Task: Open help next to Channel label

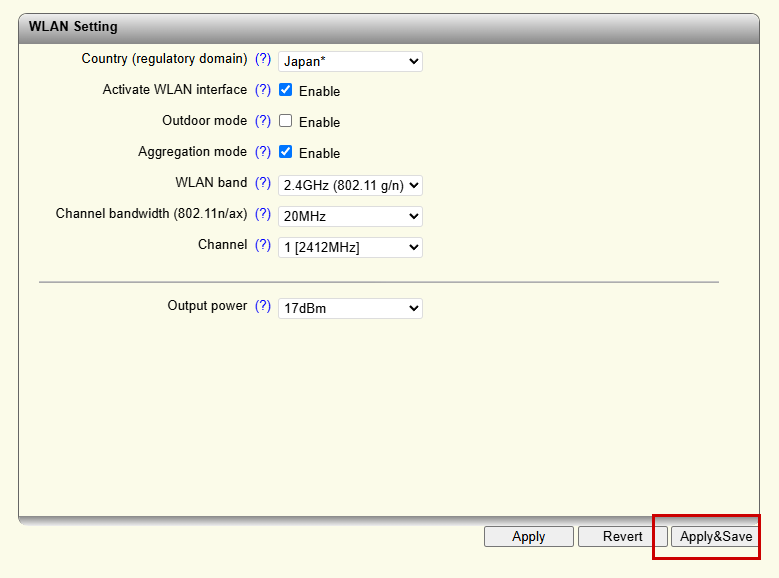Action: (x=263, y=245)
